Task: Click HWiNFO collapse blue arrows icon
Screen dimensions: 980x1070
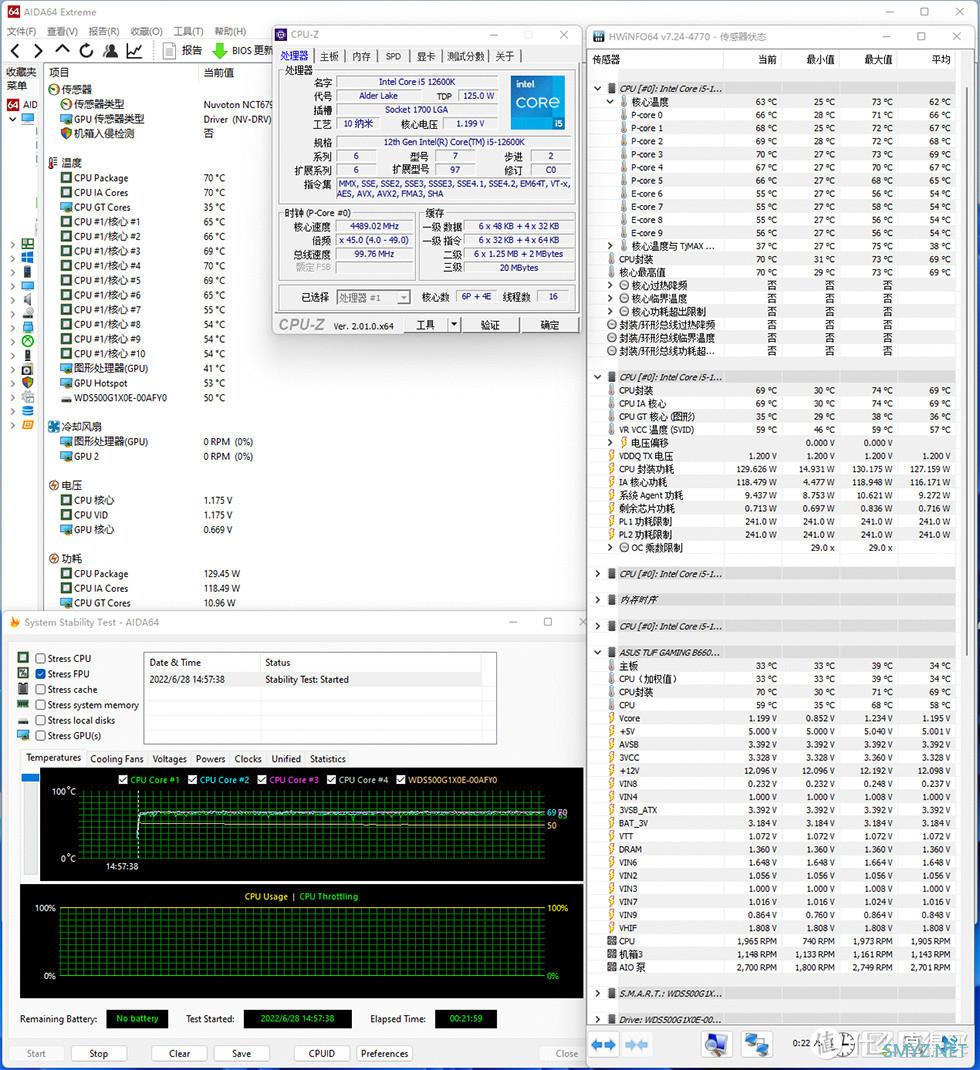Action: click(x=636, y=1045)
